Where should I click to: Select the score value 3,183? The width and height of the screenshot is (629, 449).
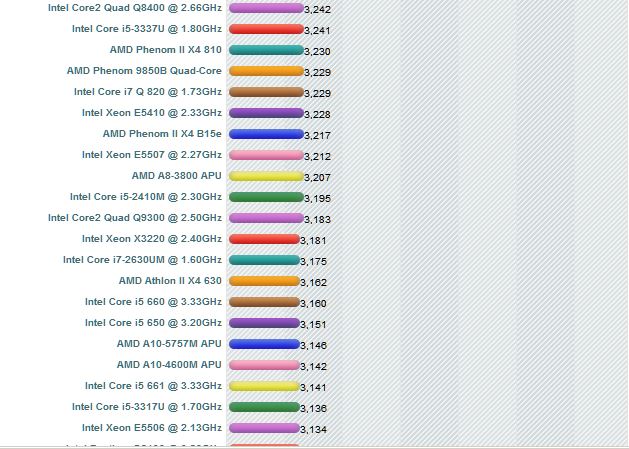pos(317,220)
